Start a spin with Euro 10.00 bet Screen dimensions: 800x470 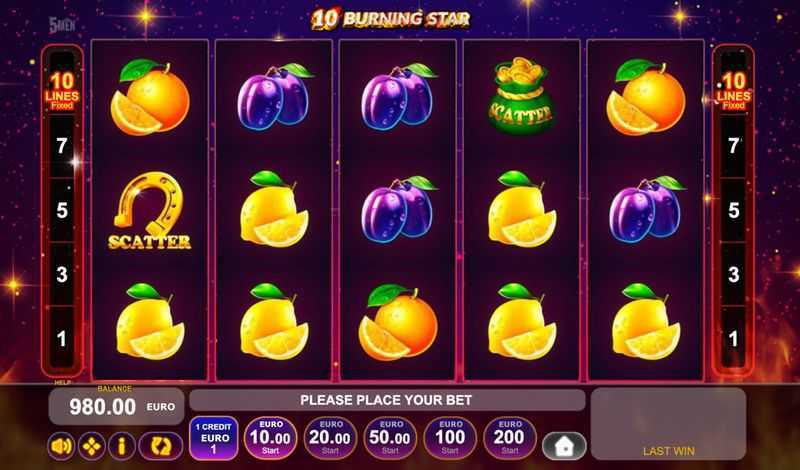coord(270,438)
